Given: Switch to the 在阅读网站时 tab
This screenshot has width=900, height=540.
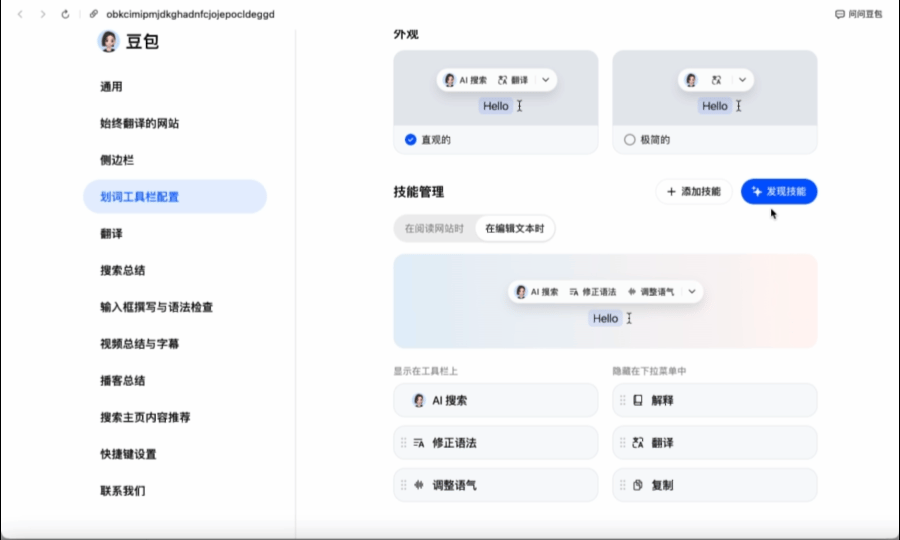Looking at the screenshot, I should pyautogui.click(x=435, y=228).
